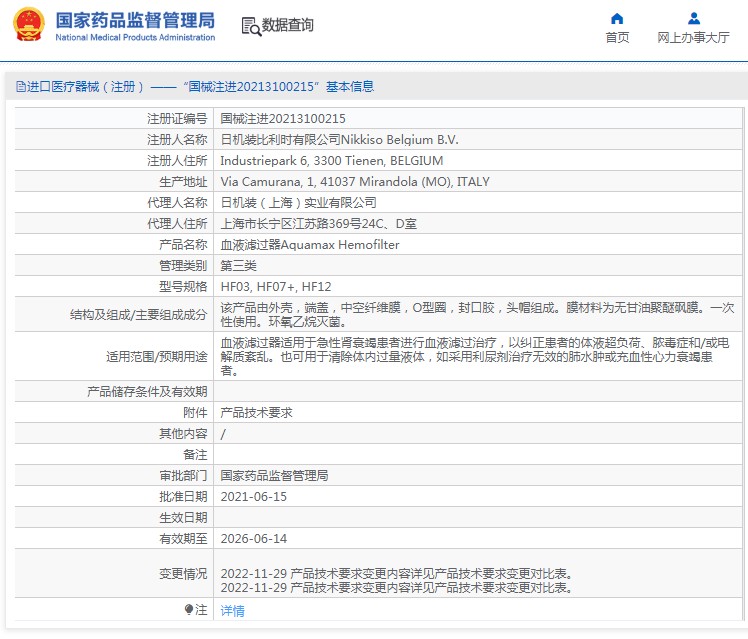The width and height of the screenshot is (748, 639).
Task: Click the lightbulb icon beside 注
Action: click(x=189, y=610)
